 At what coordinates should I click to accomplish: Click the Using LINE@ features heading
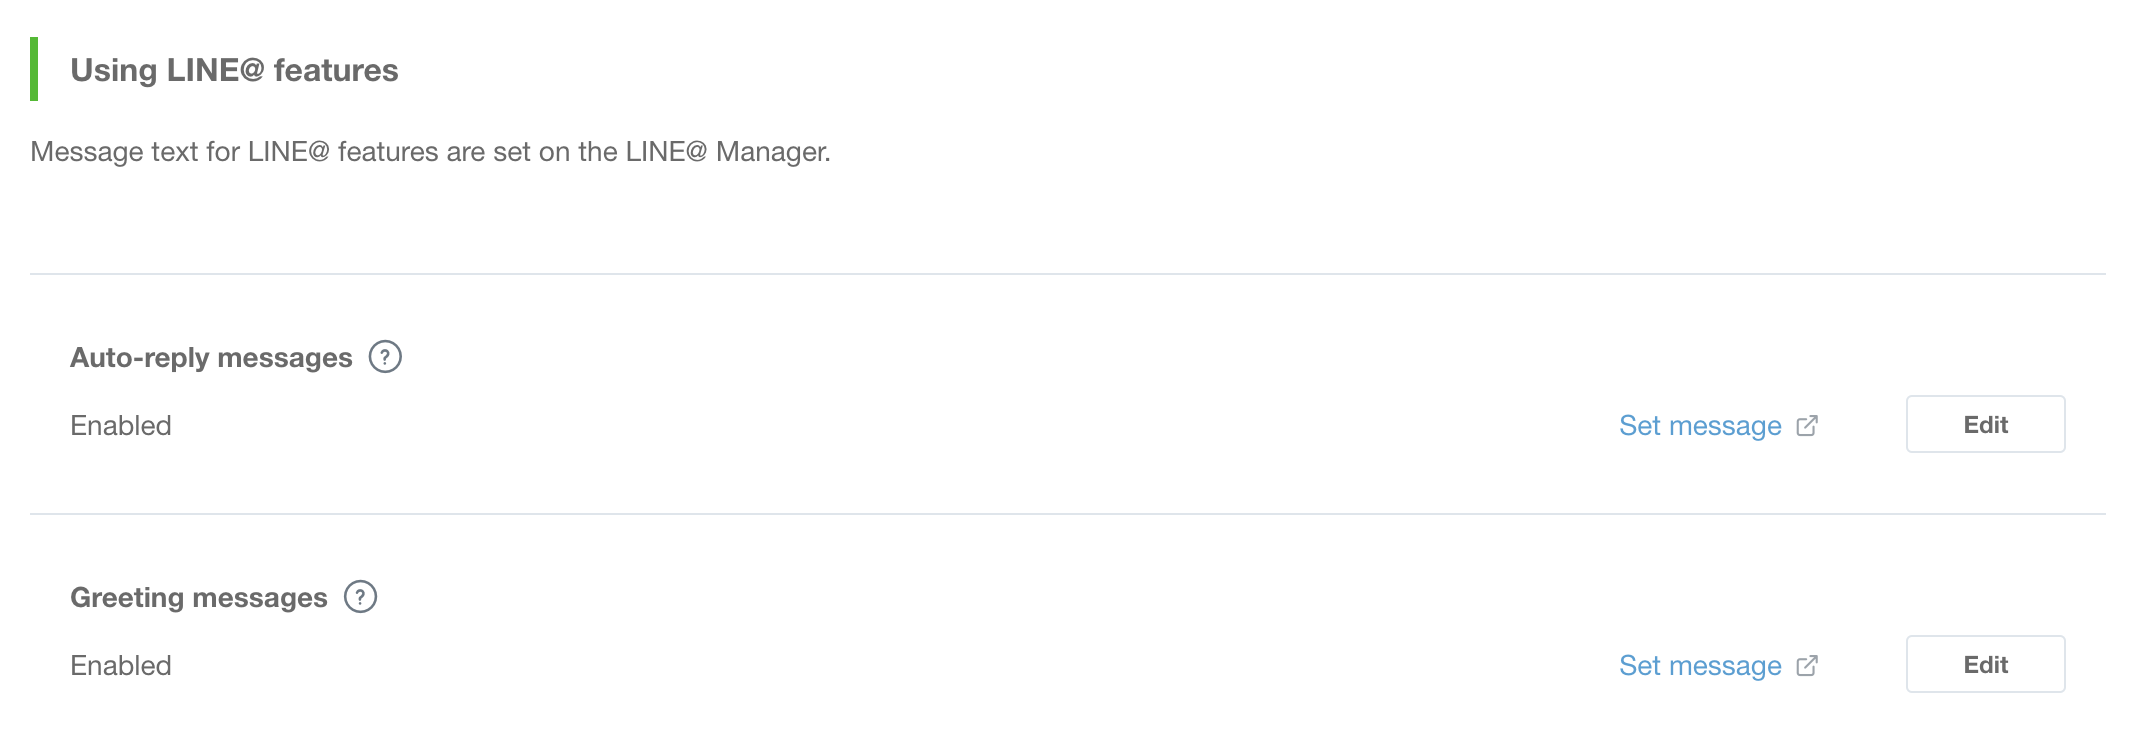click(x=234, y=70)
